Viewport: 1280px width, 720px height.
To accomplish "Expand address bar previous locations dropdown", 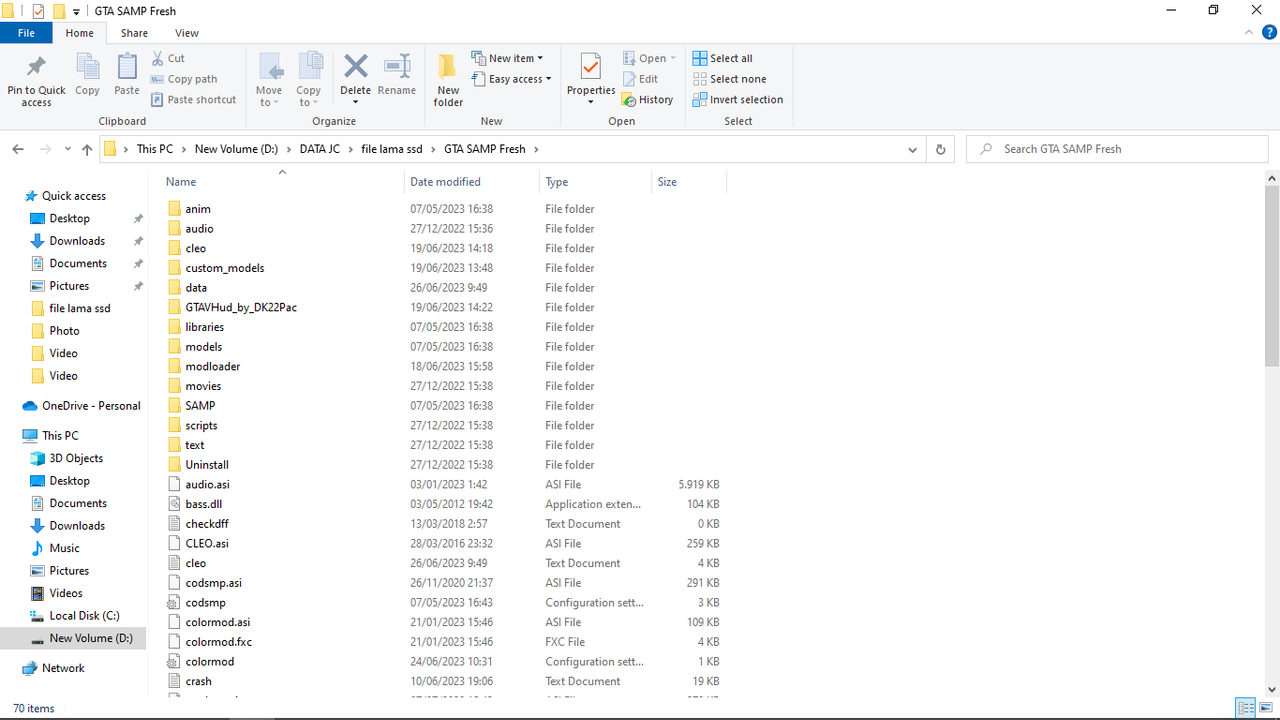I will click(x=912, y=149).
